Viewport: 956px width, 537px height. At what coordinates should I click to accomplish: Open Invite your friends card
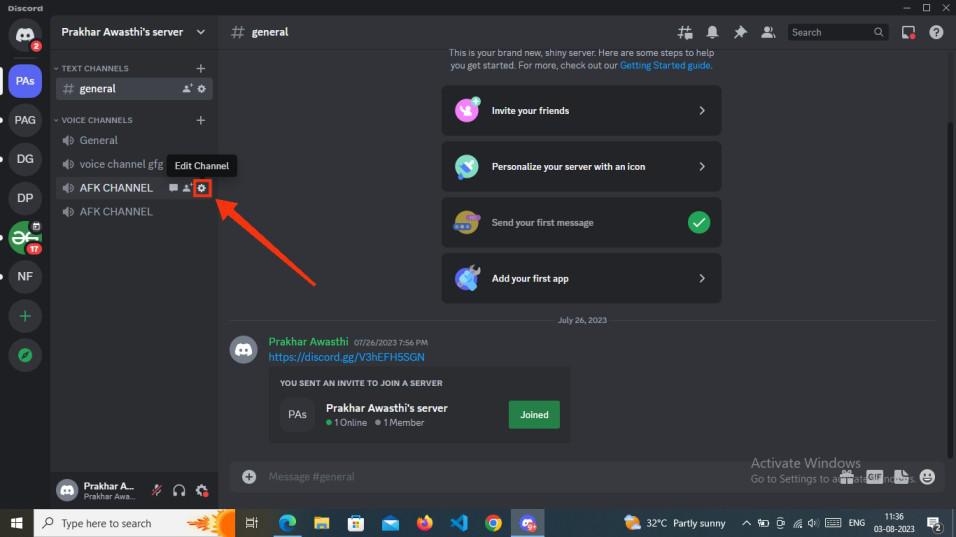coord(581,110)
